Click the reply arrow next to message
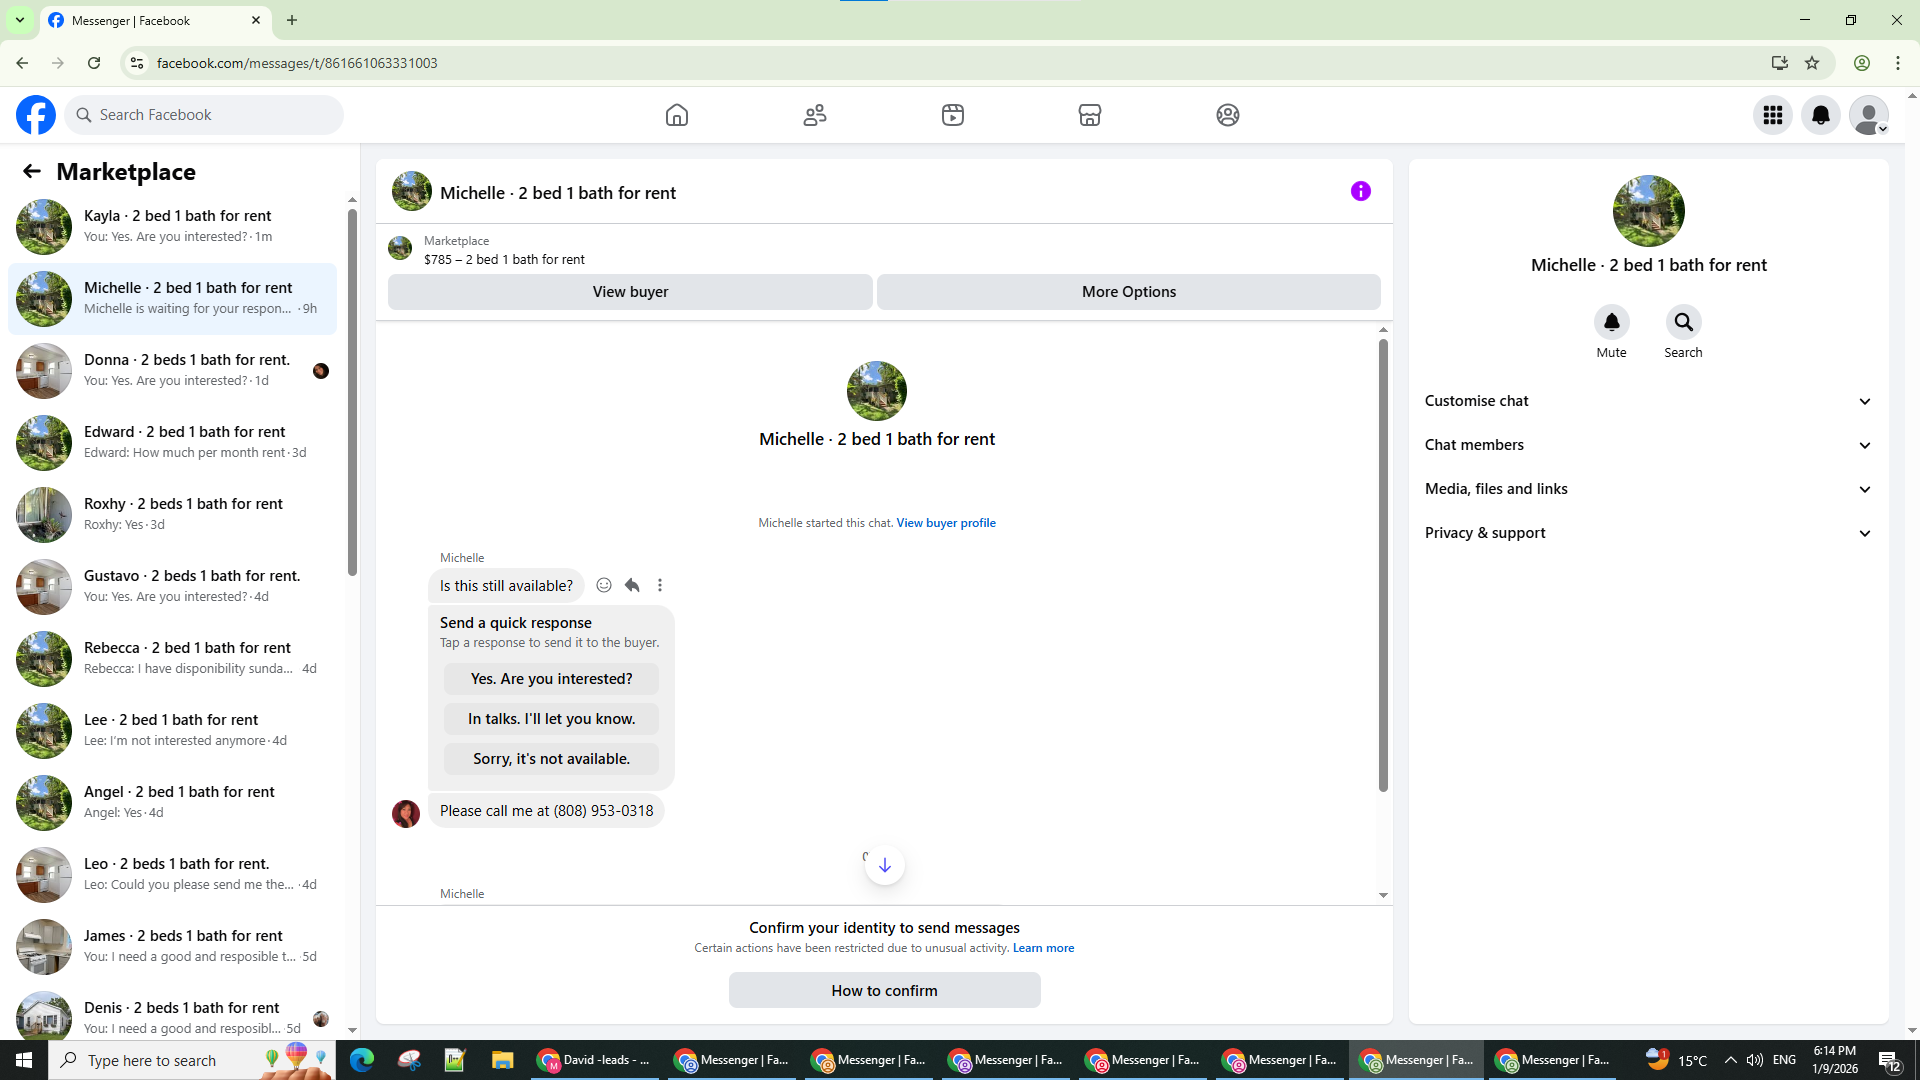The image size is (1920, 1080). [632, 585]
